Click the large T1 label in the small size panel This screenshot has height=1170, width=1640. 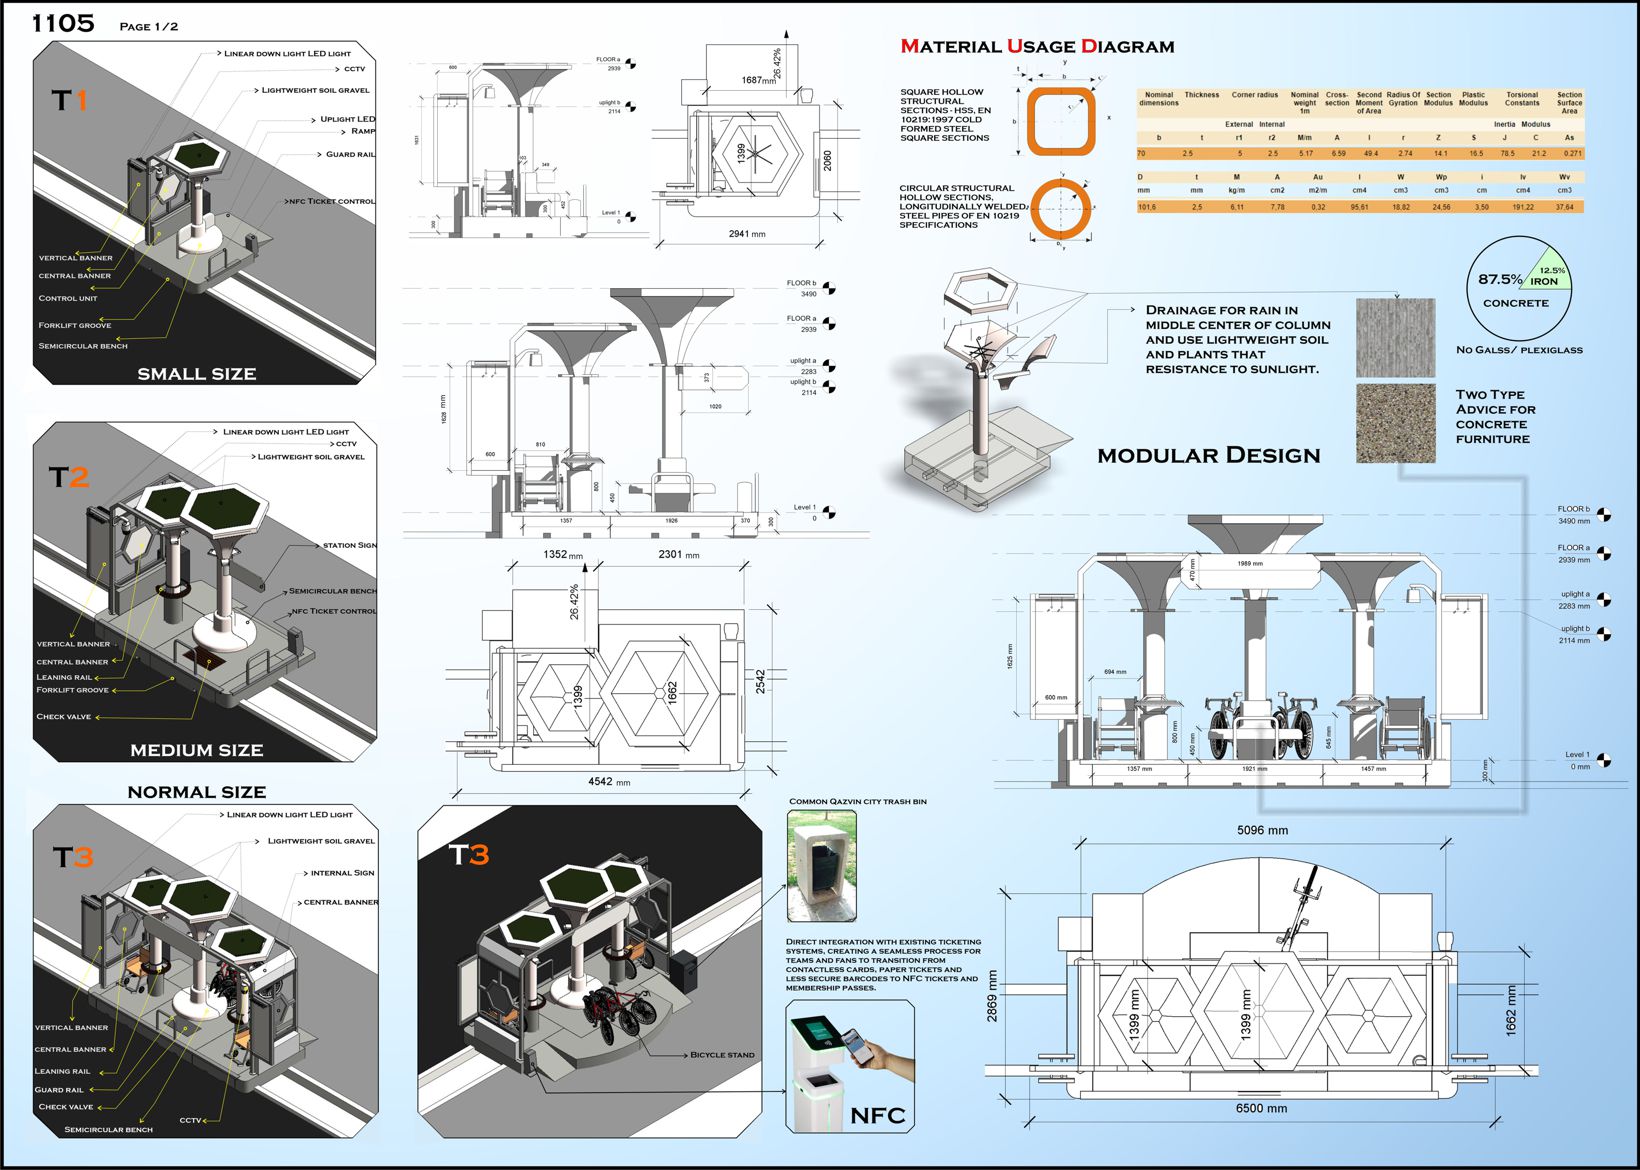[x=70, y=100]
